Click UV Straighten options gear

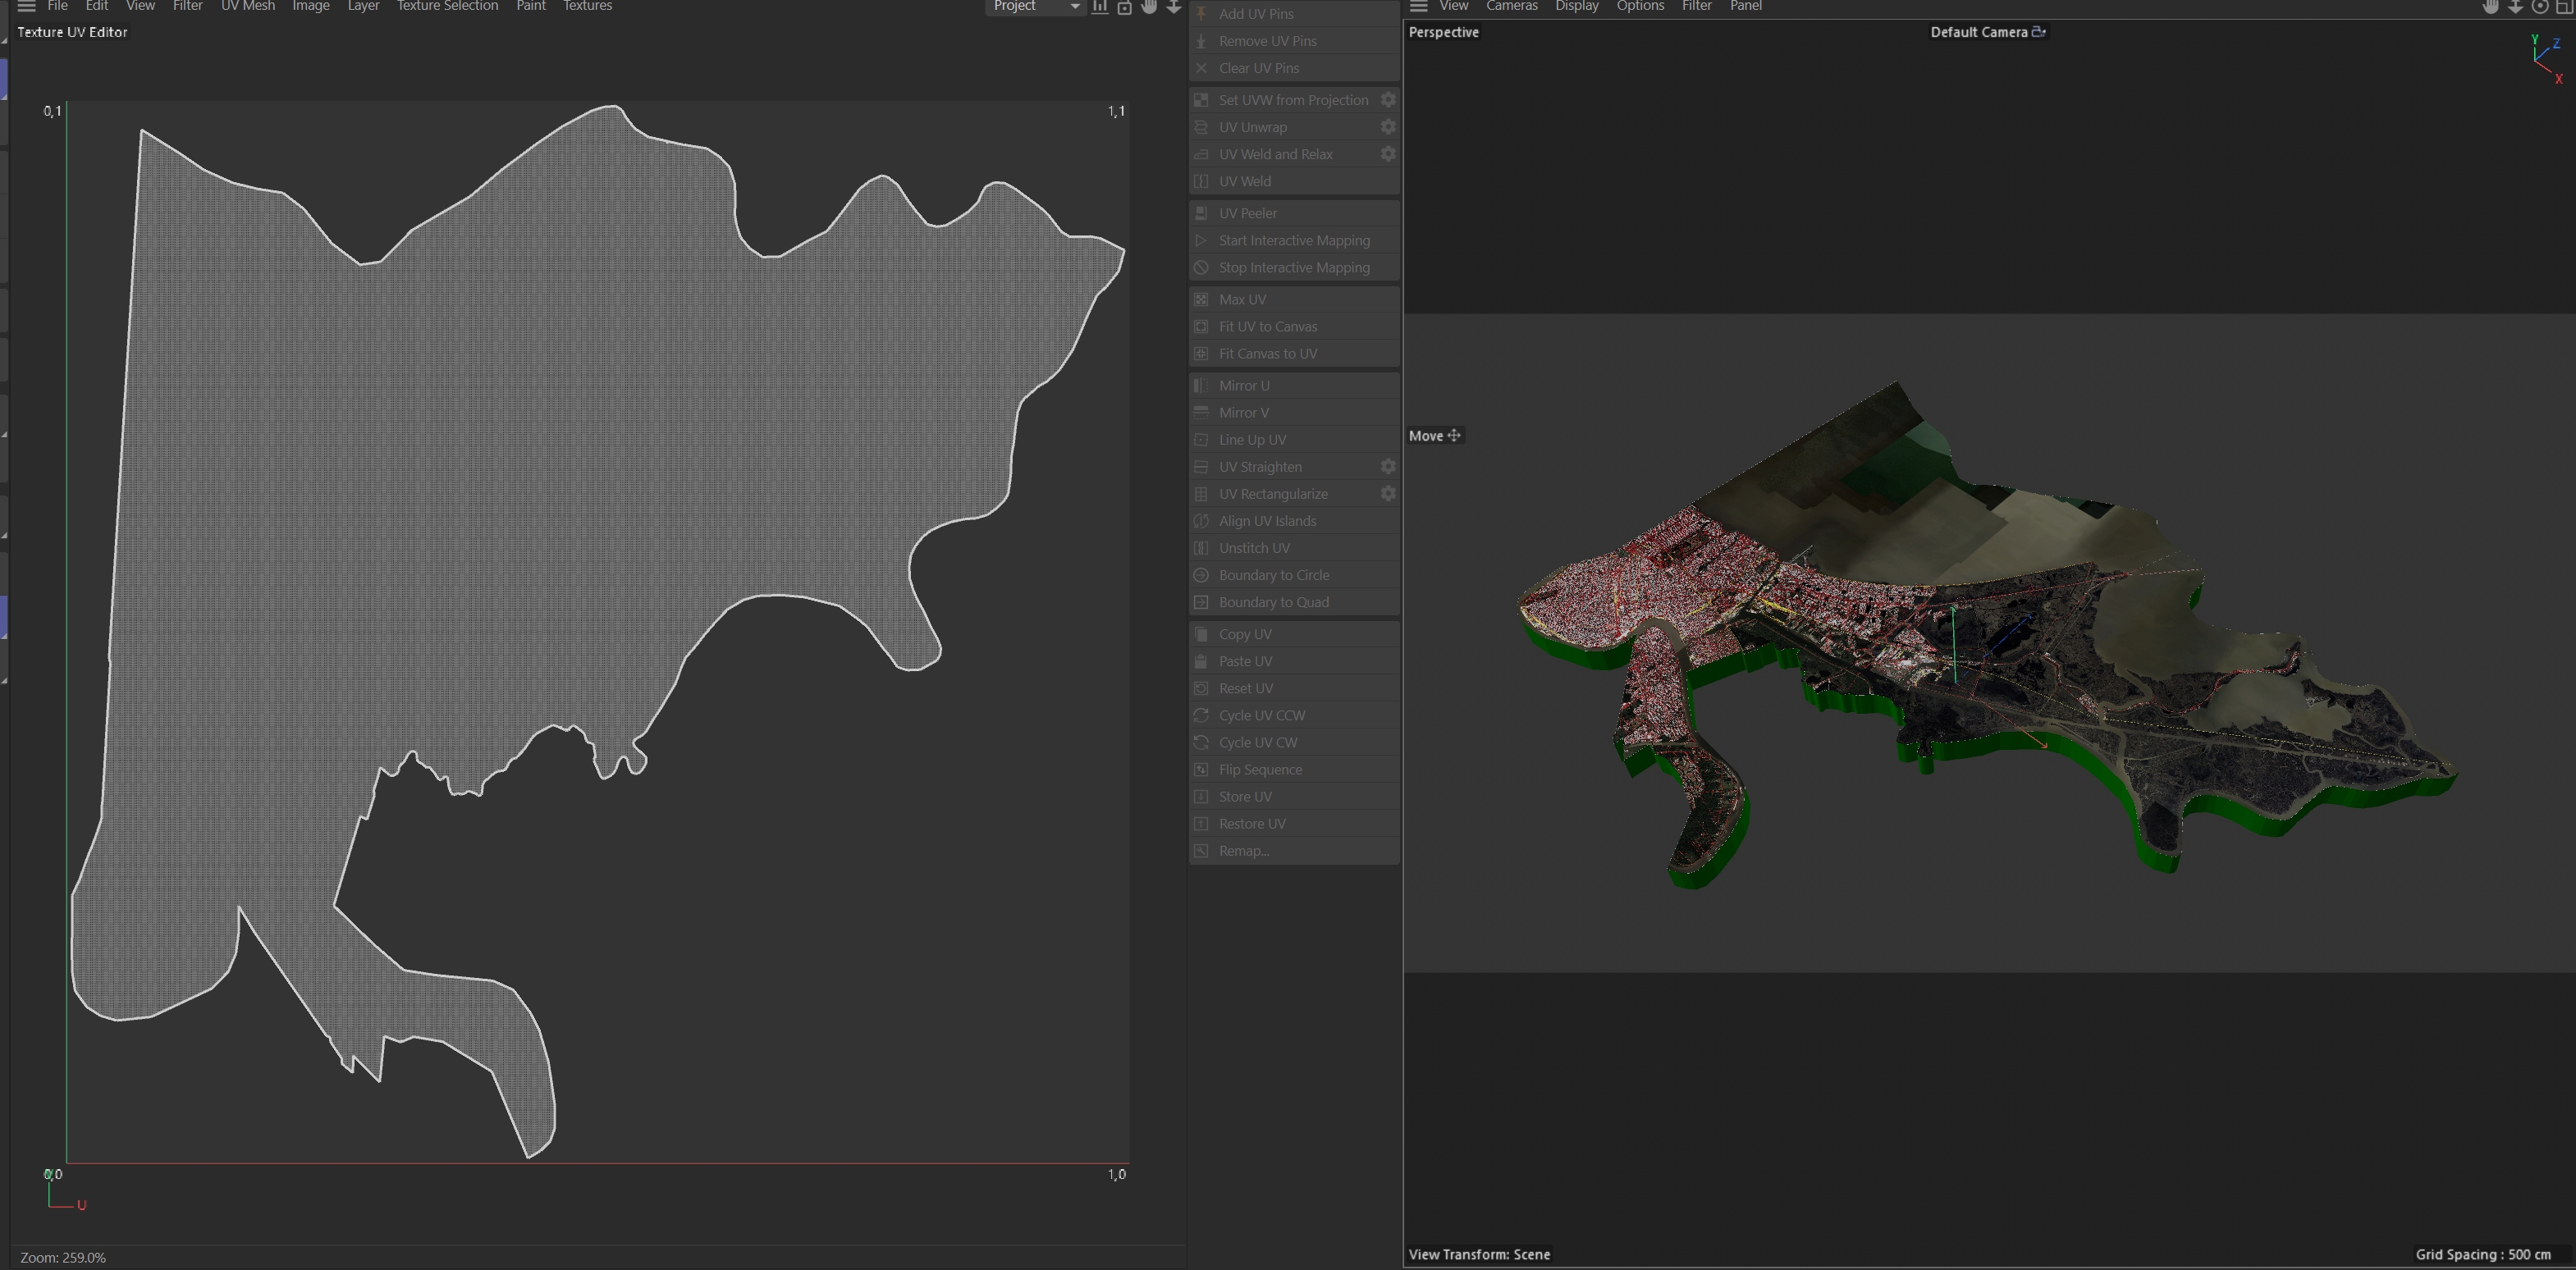[1388, 467]
